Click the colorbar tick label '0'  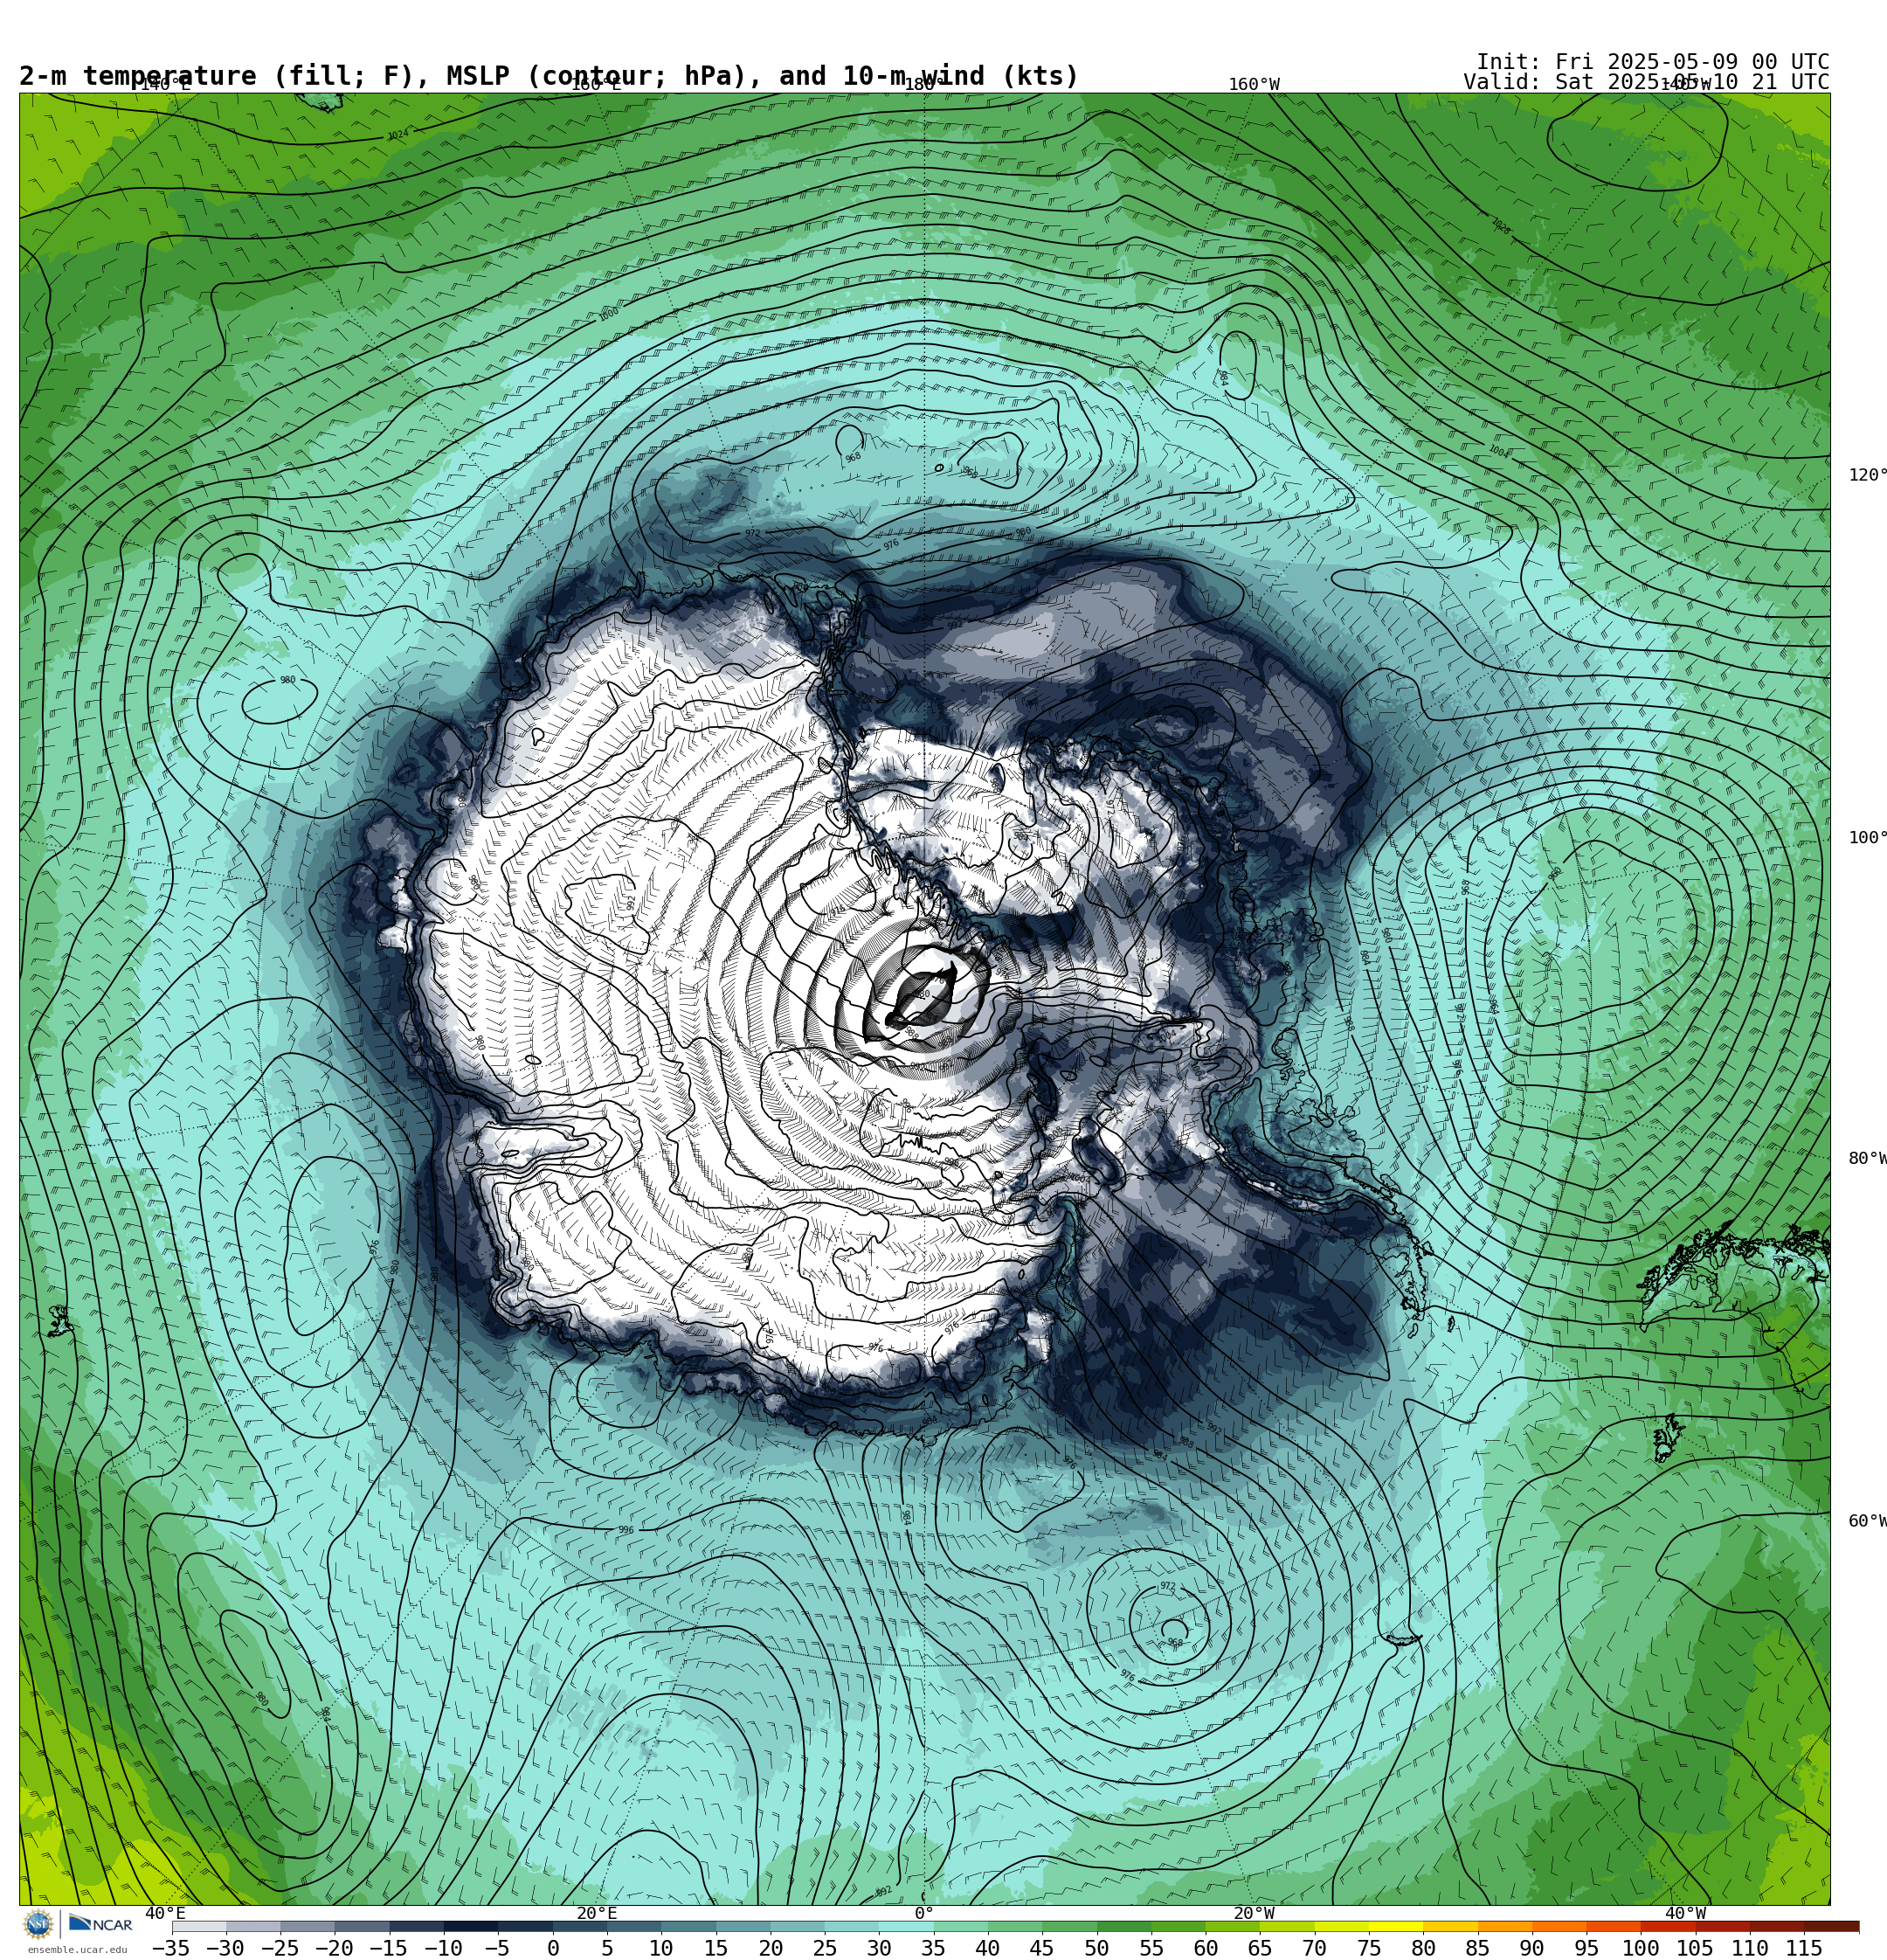point(553,1948)
